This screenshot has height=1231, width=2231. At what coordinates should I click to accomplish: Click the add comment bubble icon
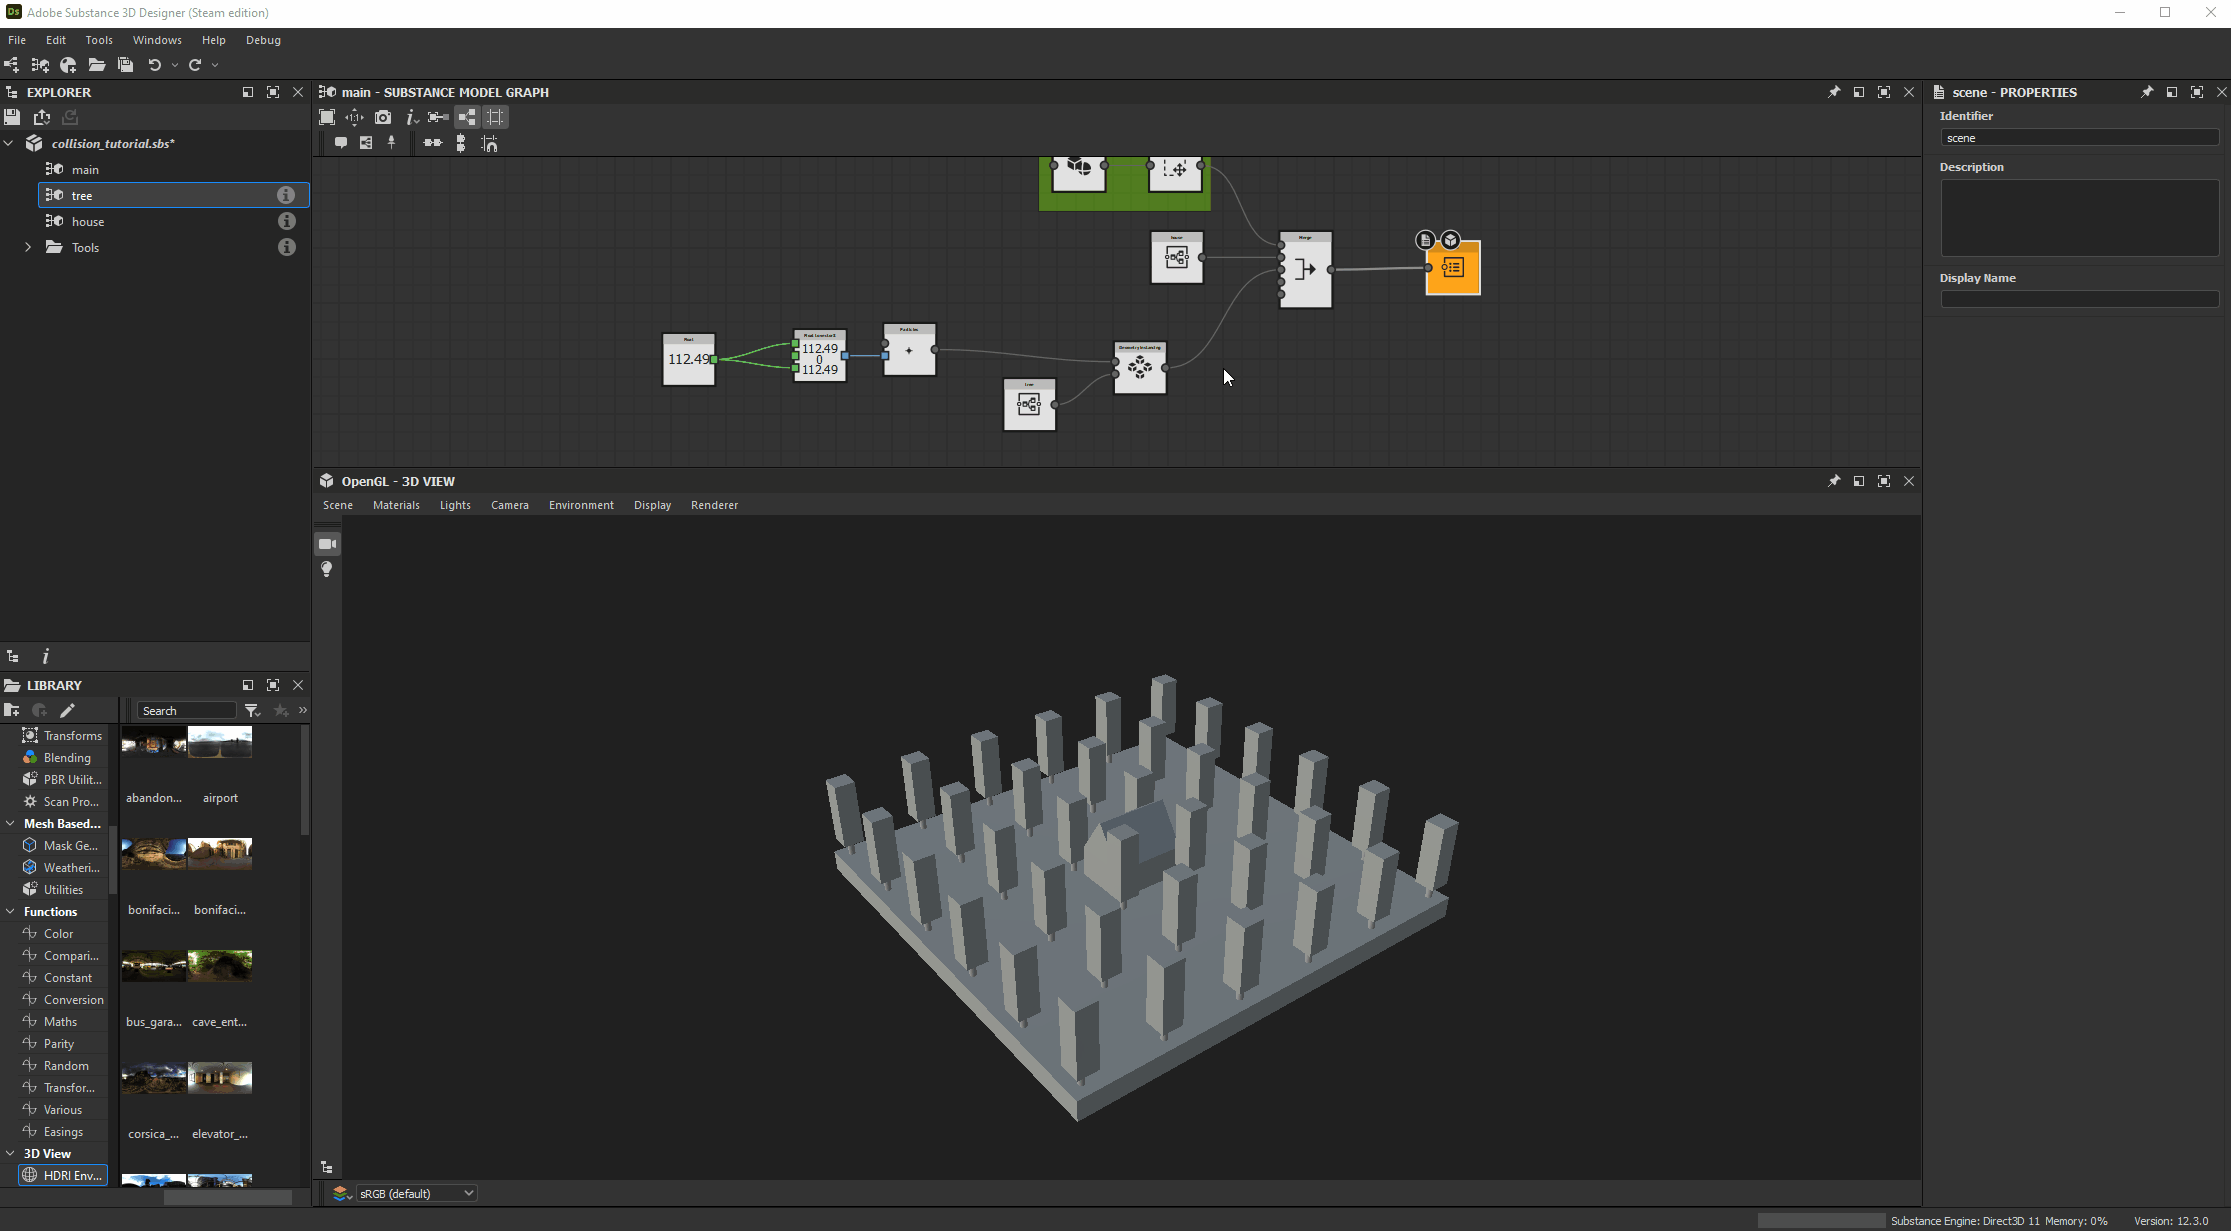[341, 143]
